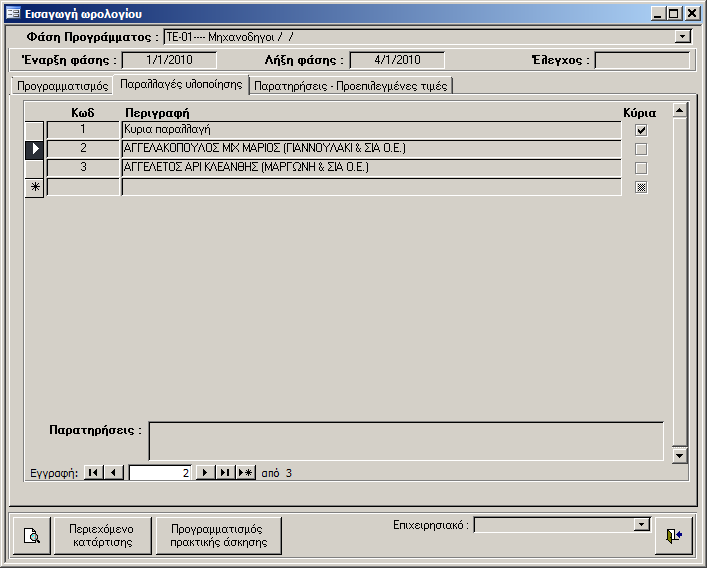Image resolution: width=707 pixels, height=568 pixels.
Task: Go to last record navigation button
Action: [225, 473]
